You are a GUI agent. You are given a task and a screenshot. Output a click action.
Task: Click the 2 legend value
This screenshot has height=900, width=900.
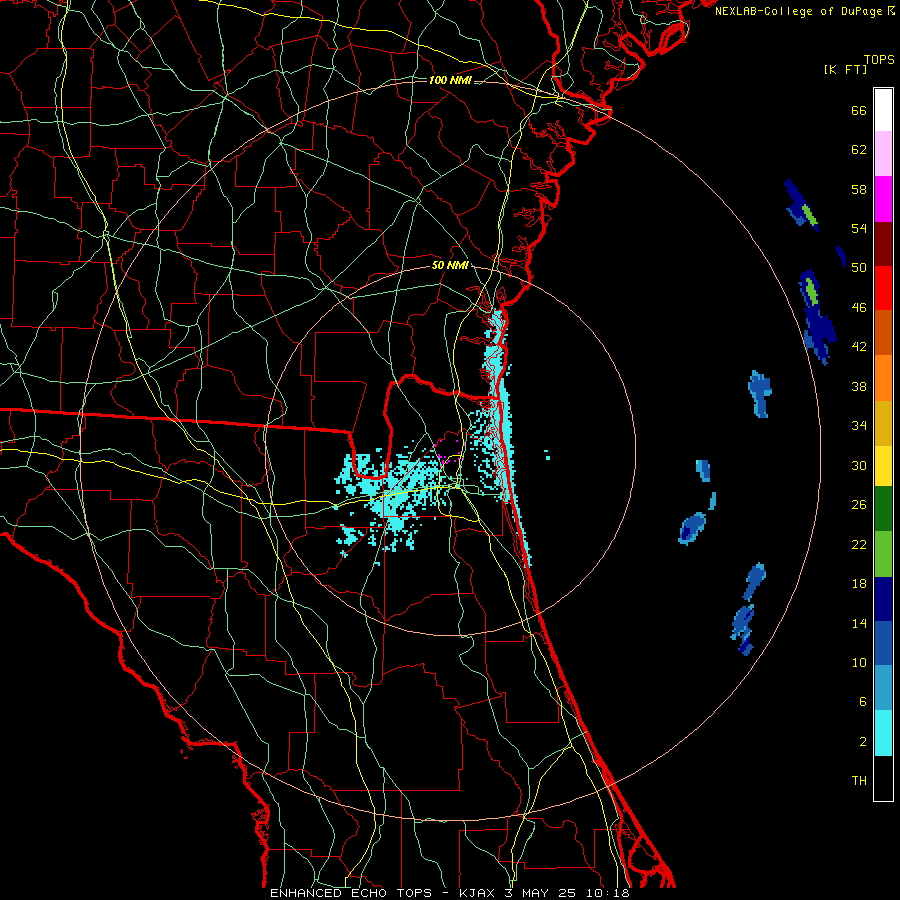tap(863, 742)
